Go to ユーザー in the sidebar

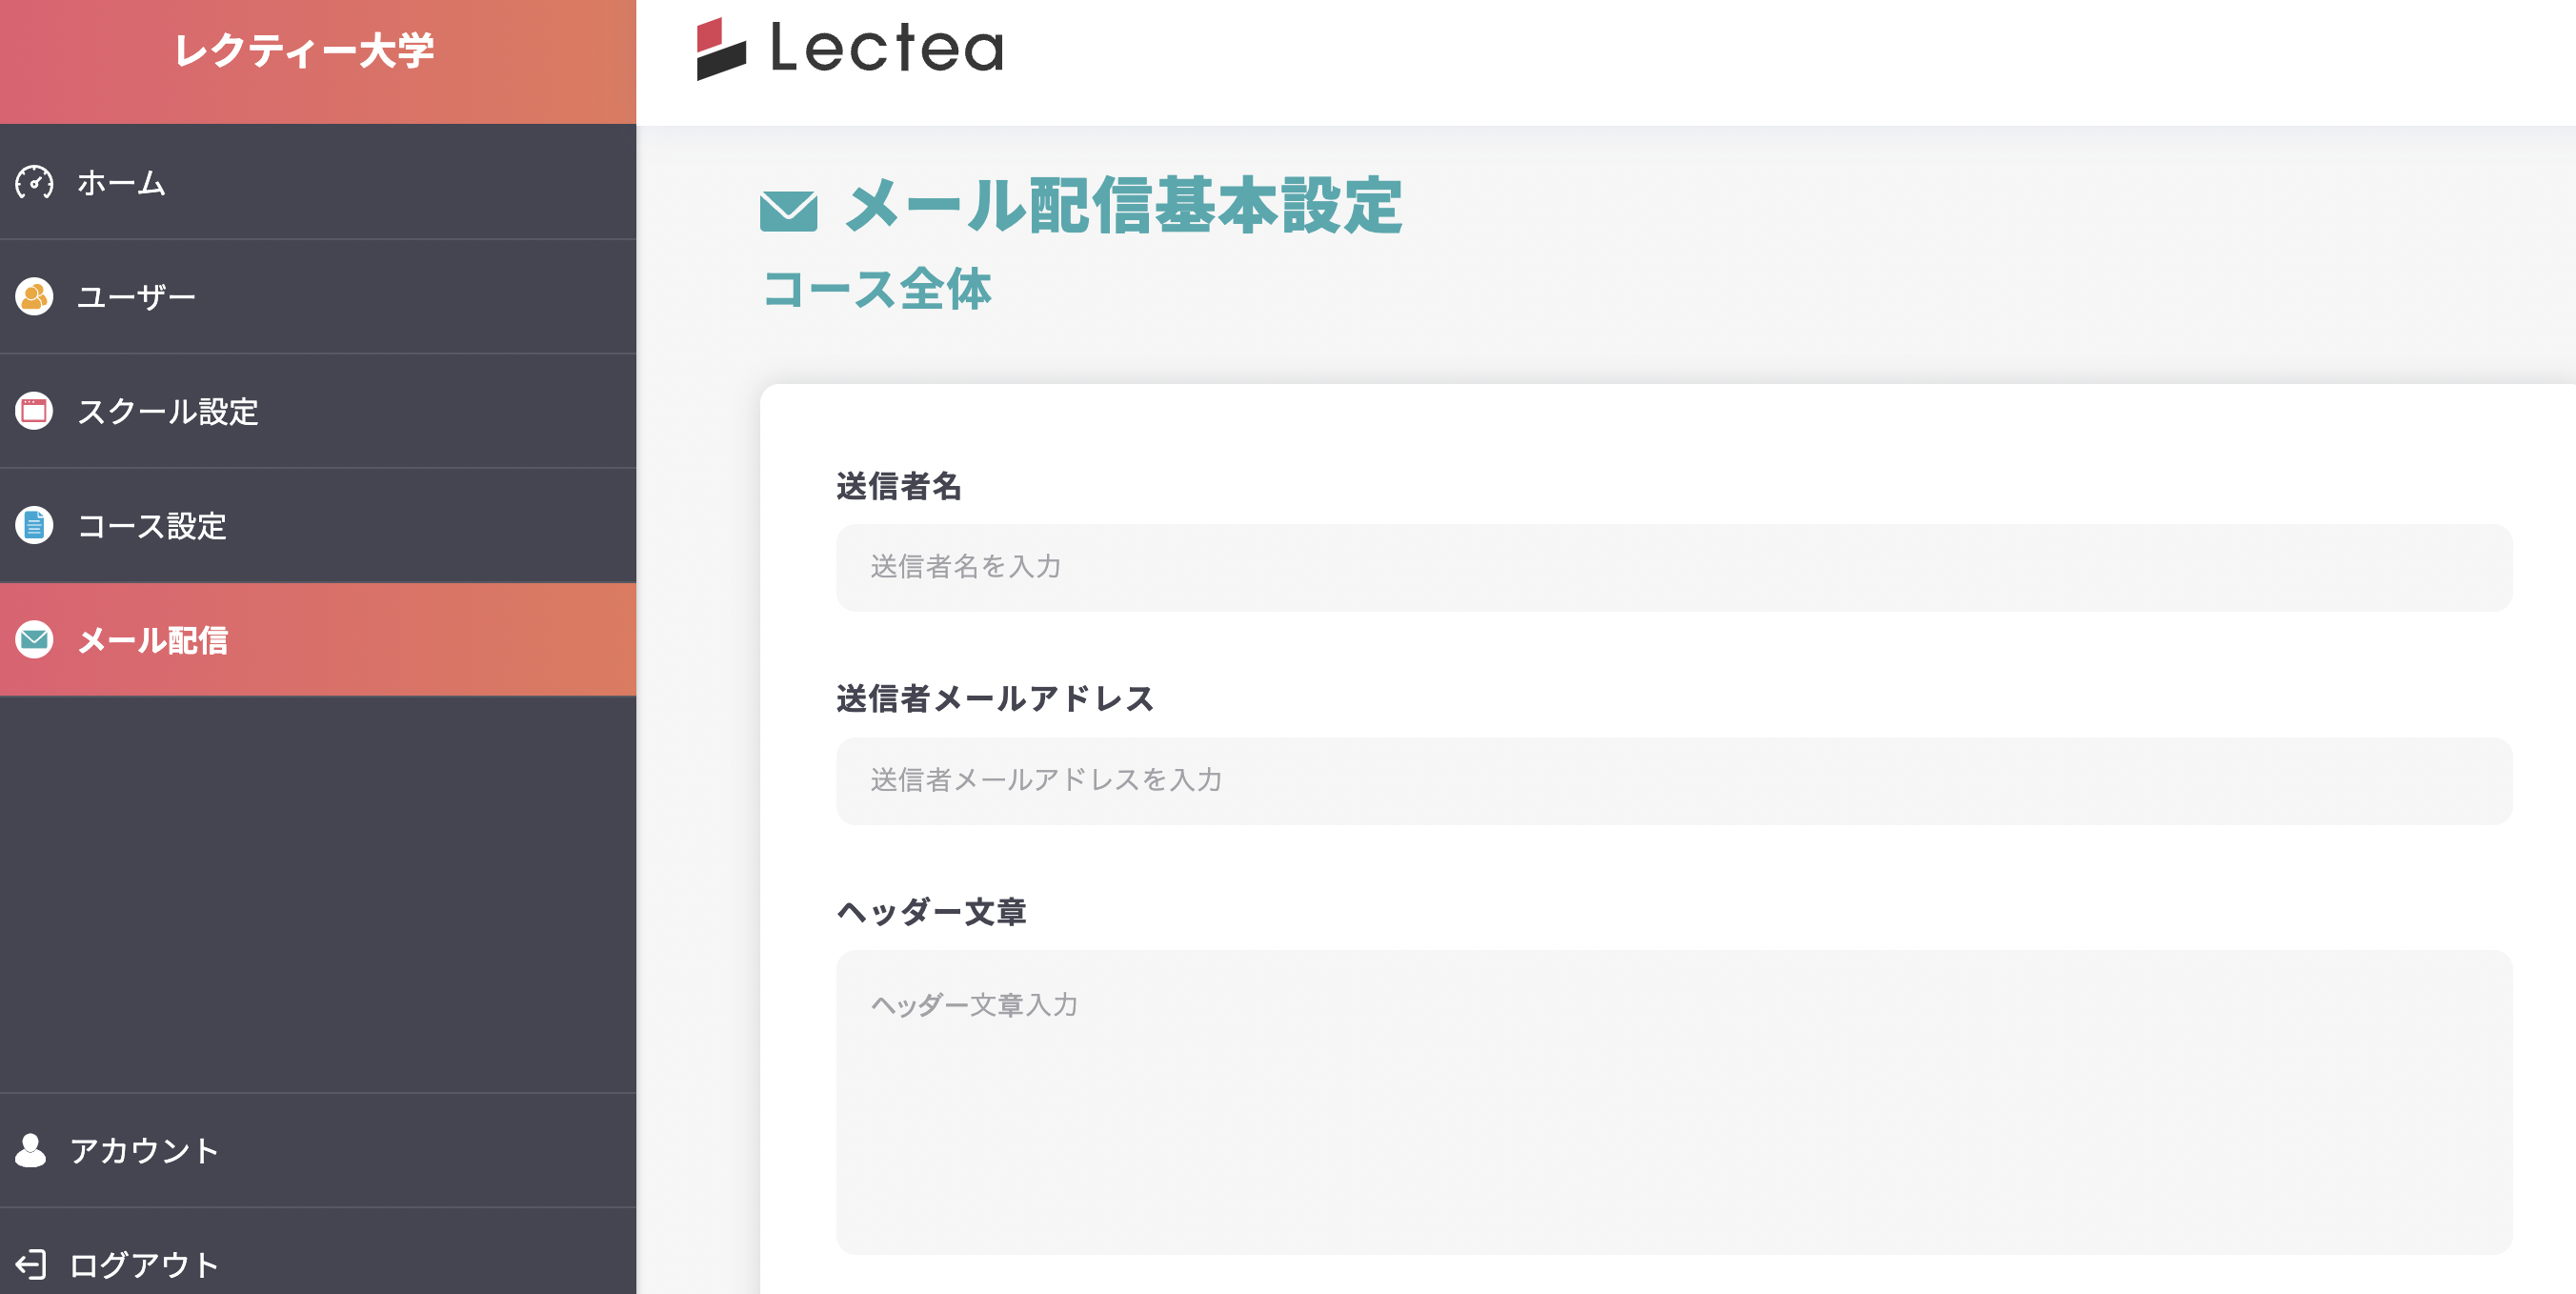pyautogui.click(x=137, y=297)
